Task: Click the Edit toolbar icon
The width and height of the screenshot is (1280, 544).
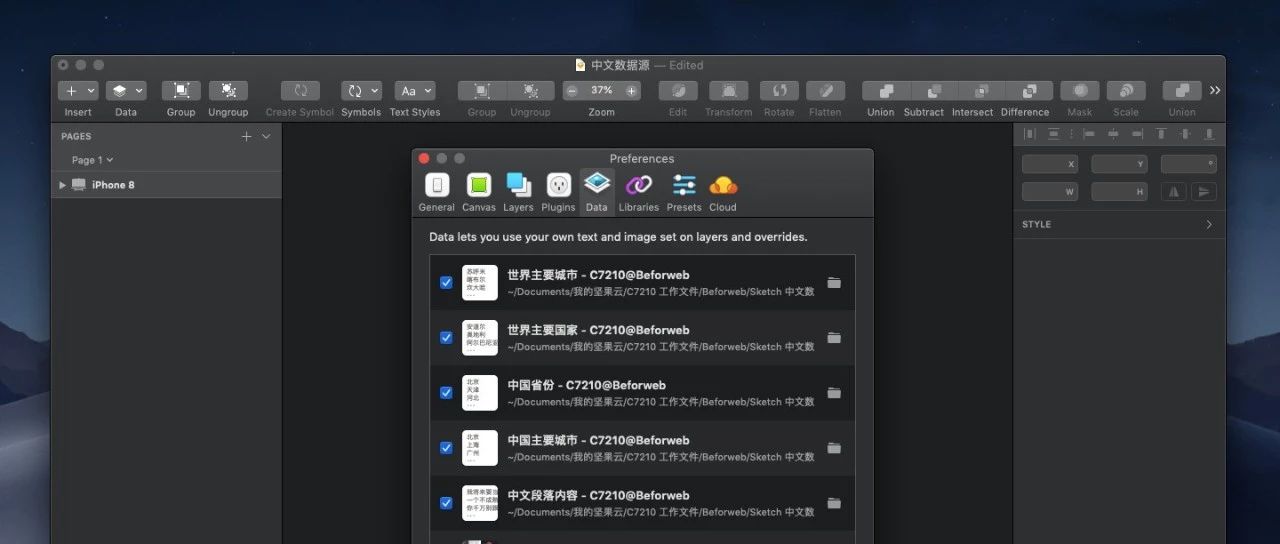Action: pyautogui.click(x=678, y=90)
